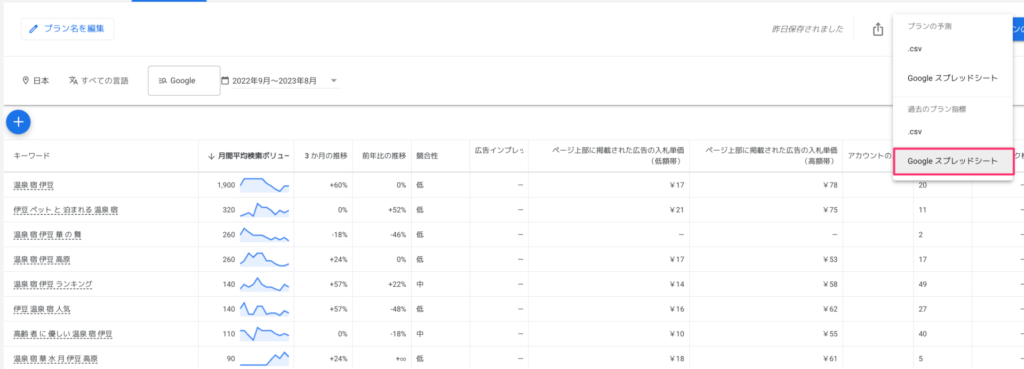Image resolution: width=1024 pixels, height=369 pixels.
Task: Click -46% year-over-year value
Action: [398, 234]
